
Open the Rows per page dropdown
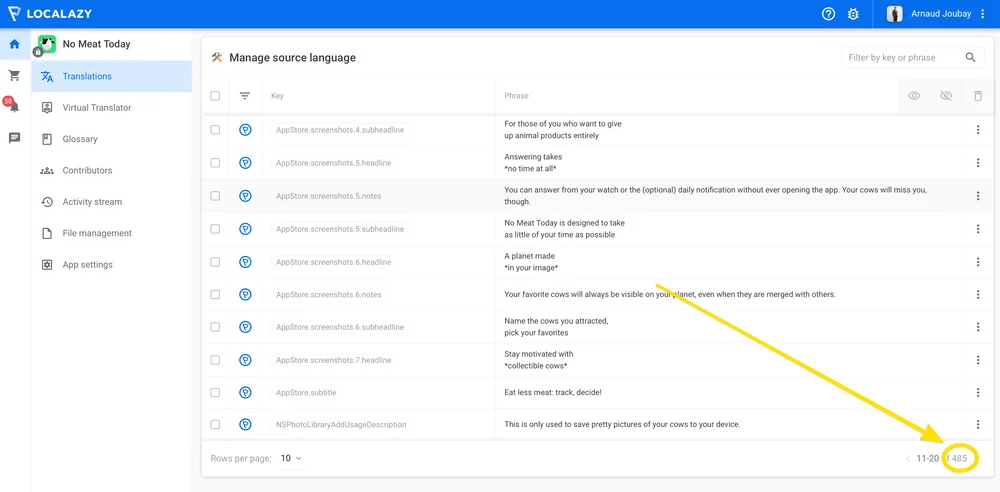point(291,458)
